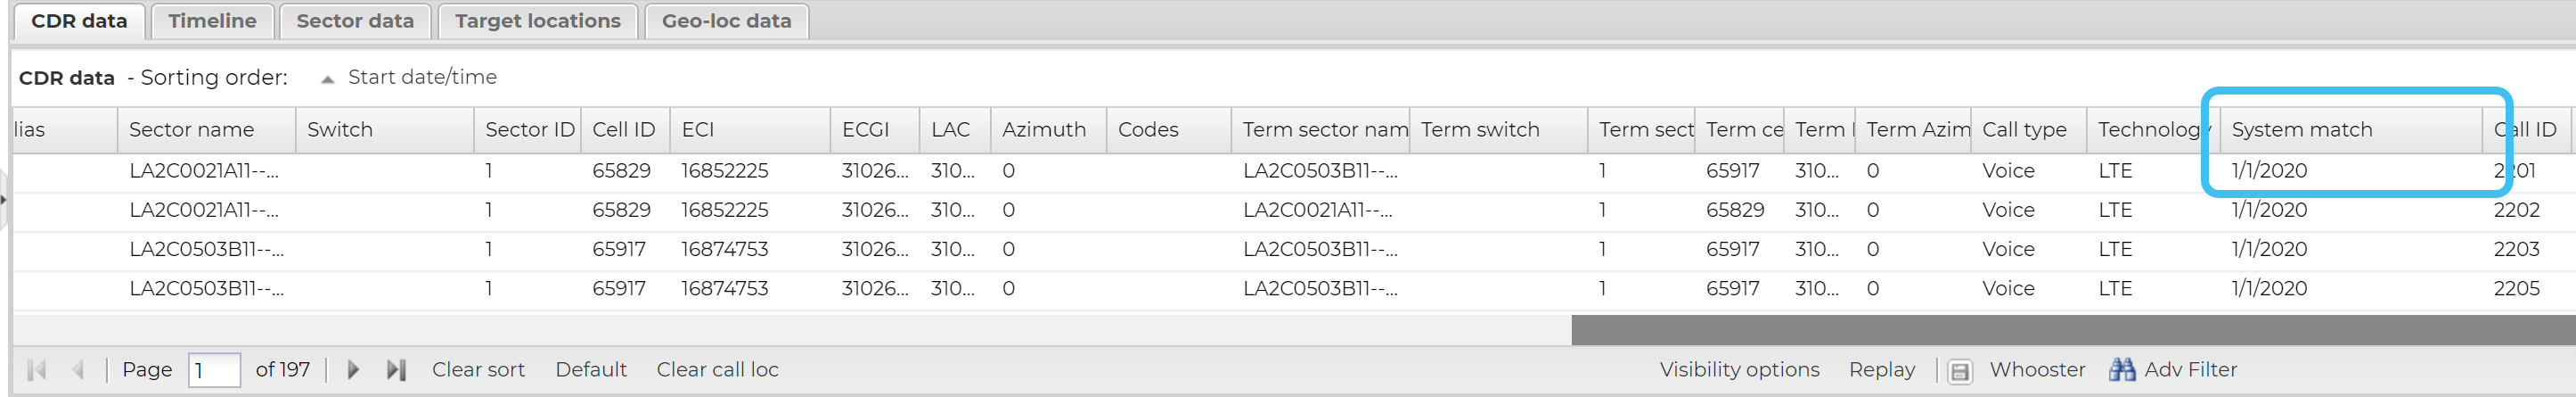Switch to the Timeline tab

click(212, 21)
